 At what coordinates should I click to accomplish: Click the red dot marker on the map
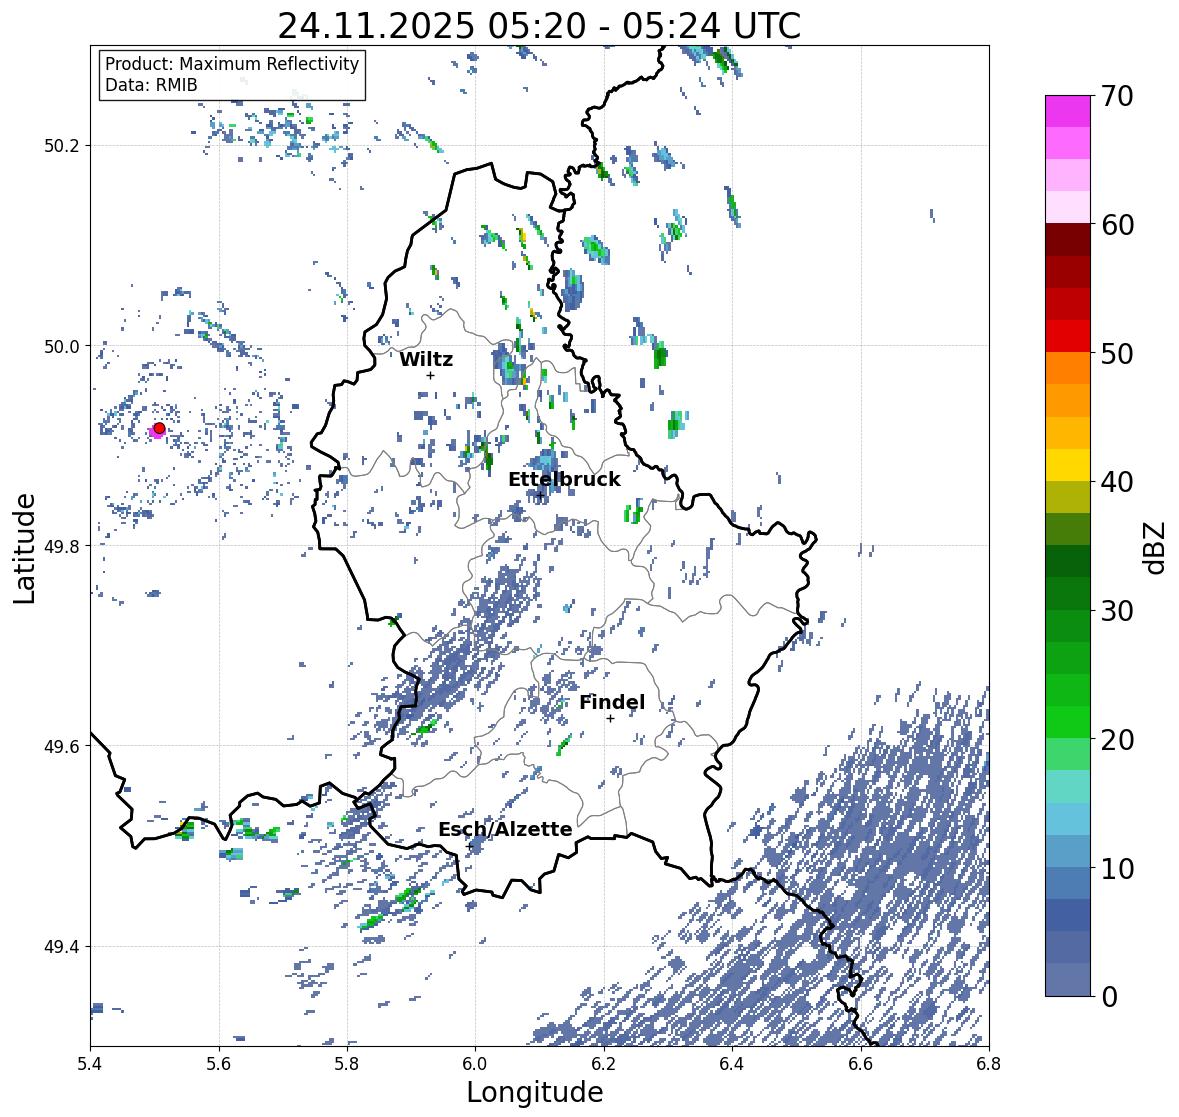[159, 428]
